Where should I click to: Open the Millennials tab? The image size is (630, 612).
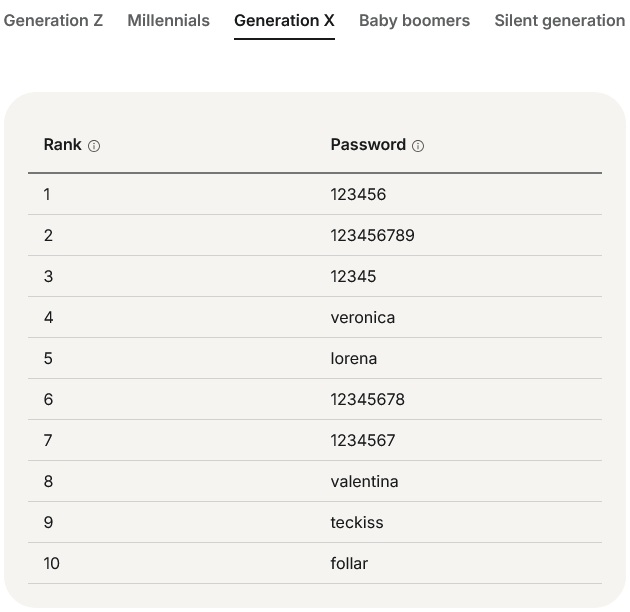pyautogui.click(x=168, y=20)
